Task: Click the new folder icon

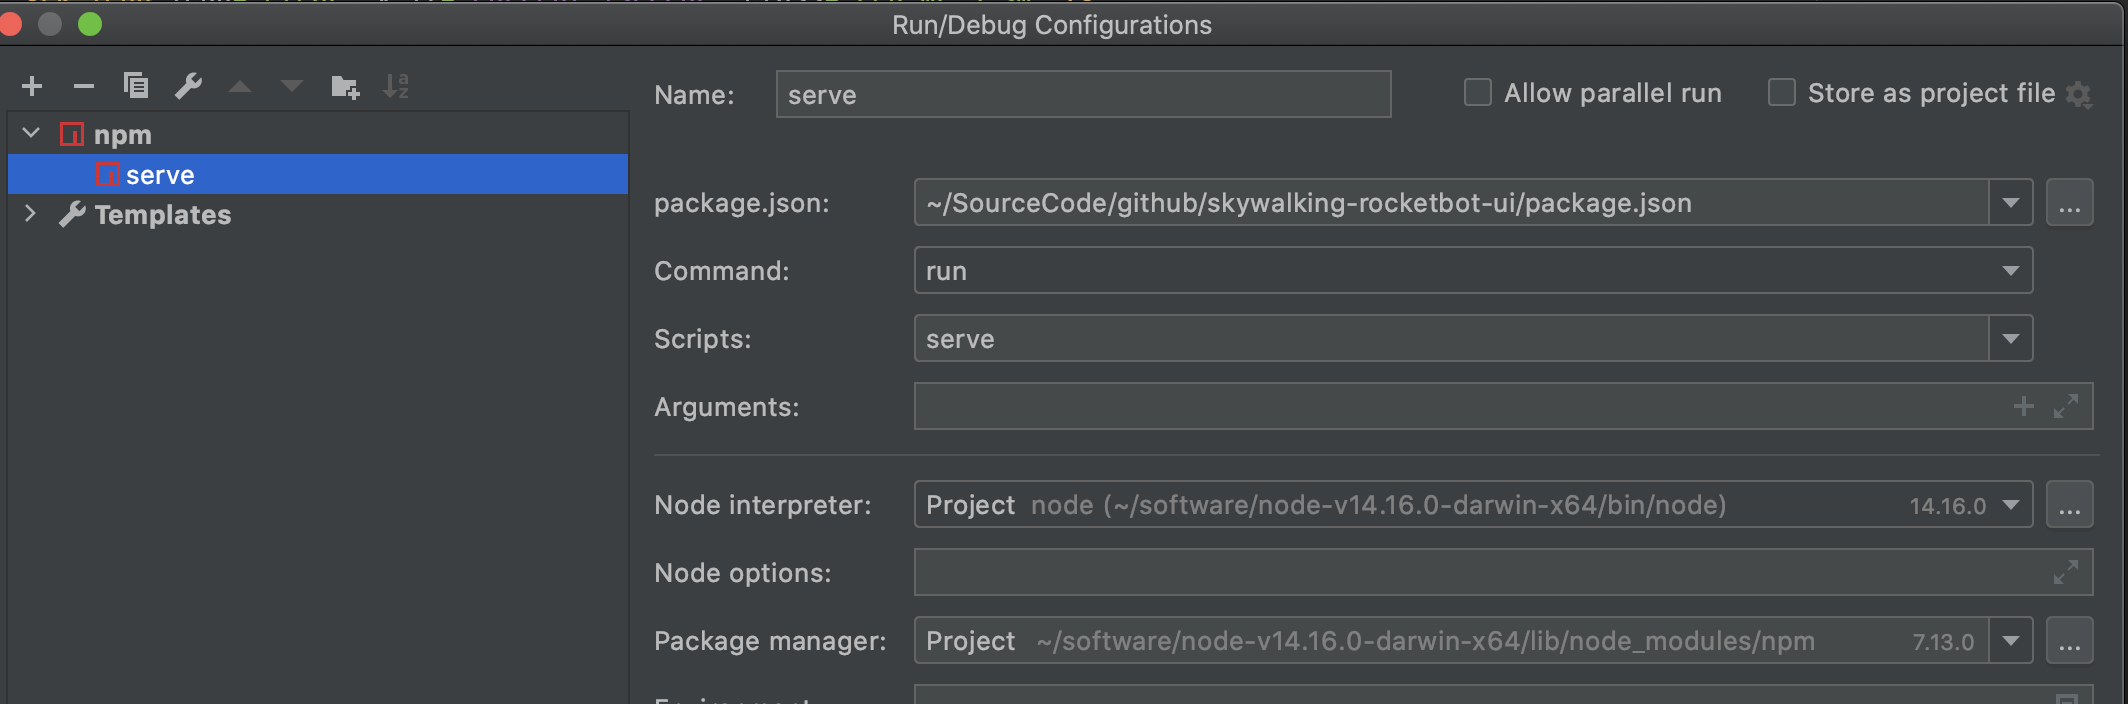Action: coord(345,87)
